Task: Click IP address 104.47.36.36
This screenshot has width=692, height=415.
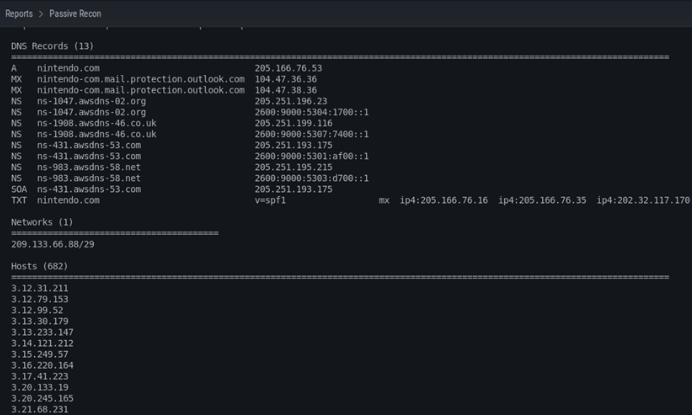Action: [x=286, y=79]
